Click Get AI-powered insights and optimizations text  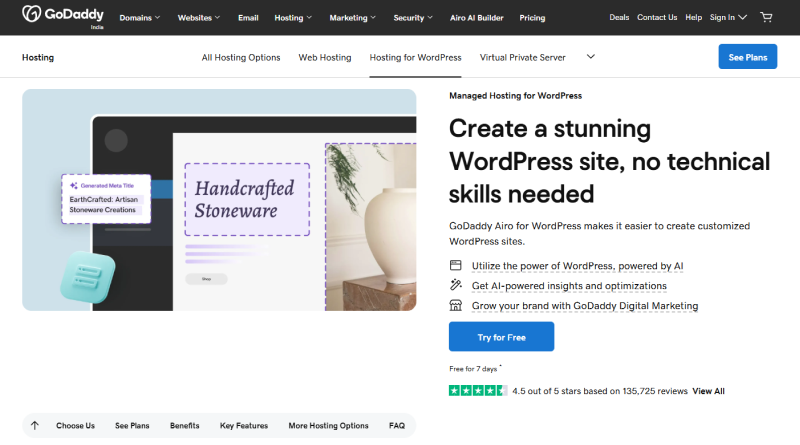[569, 286]
